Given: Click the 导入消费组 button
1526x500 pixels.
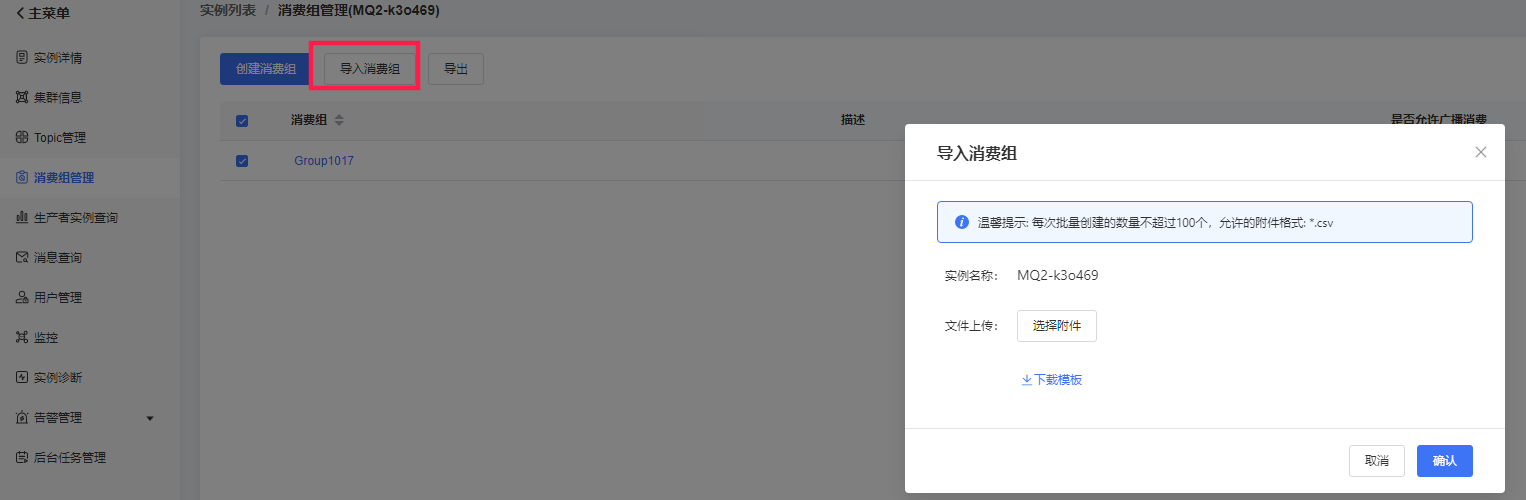Looking at the screenshot, I should [370, 69].
